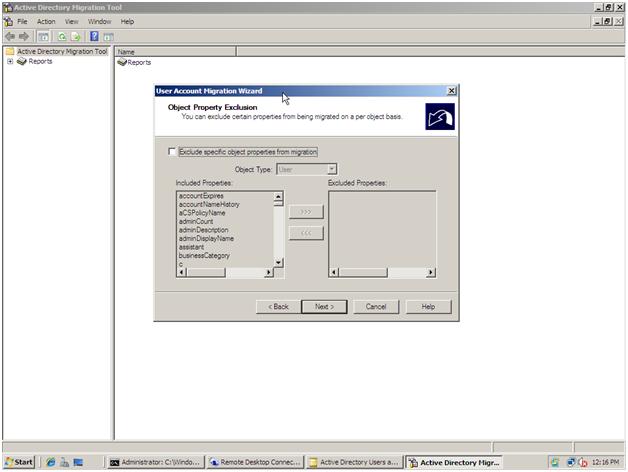Click the Reports book icon in tree
628x472 pixels.
[x=22, y=61]
